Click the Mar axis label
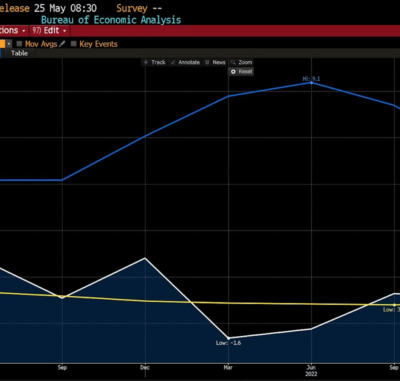Screen dimensions: 400x381 click(228, 367)
